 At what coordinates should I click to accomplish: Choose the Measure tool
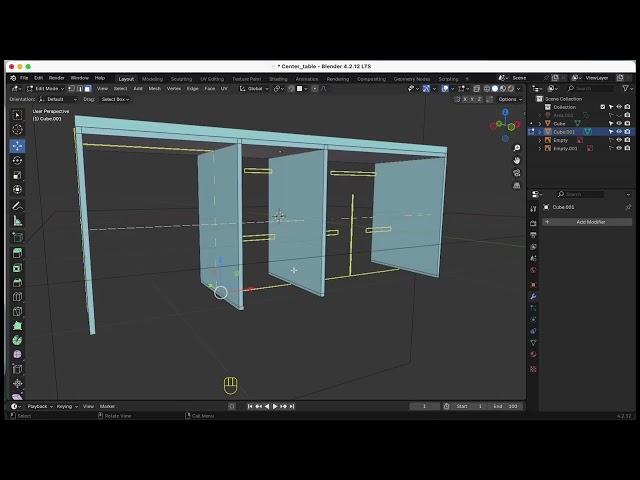coord(17,221)
